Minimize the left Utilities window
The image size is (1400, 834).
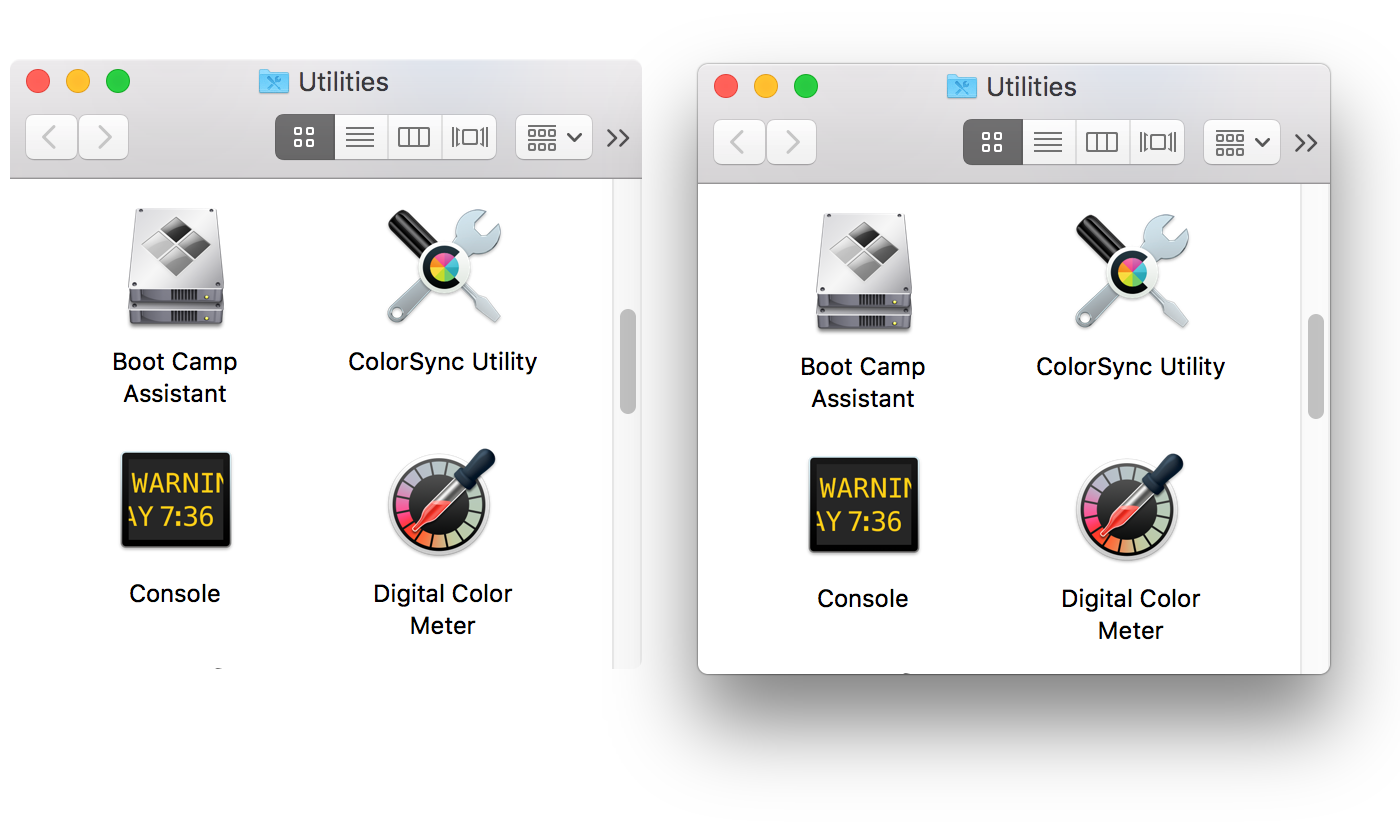click(x=78, y=81)
